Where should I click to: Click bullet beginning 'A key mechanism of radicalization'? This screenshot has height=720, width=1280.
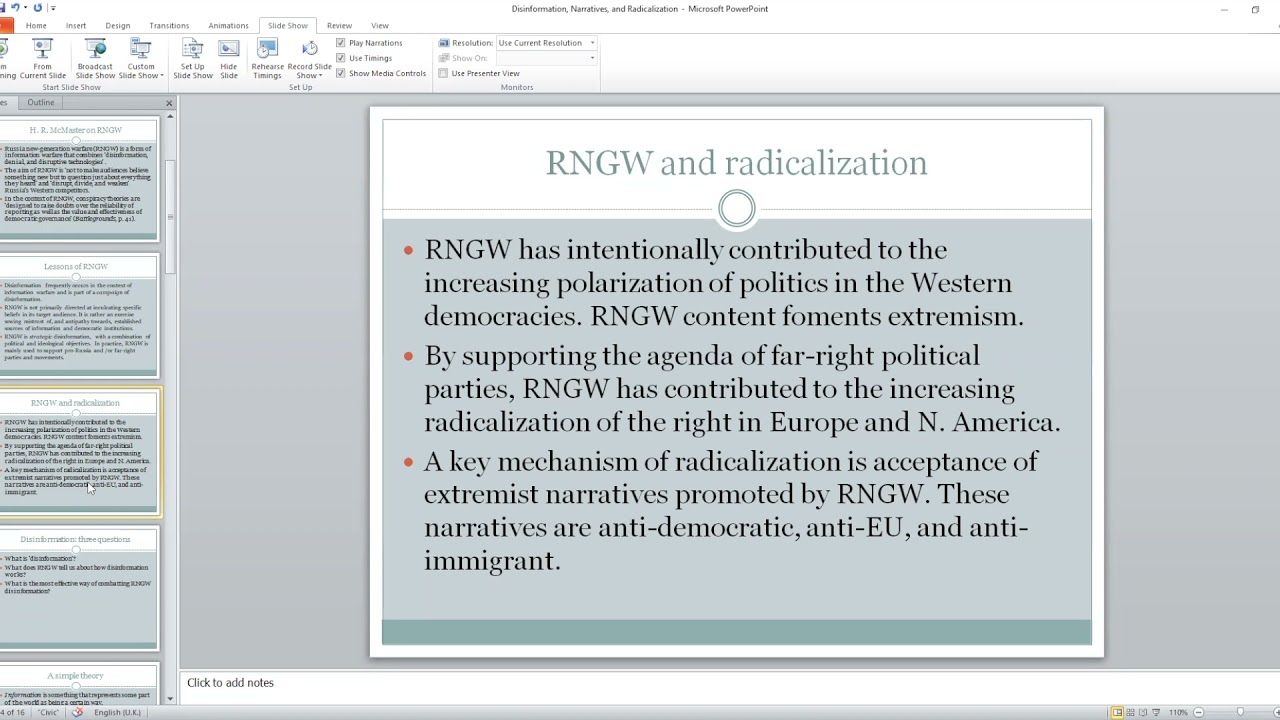click(x=731, y=511)
